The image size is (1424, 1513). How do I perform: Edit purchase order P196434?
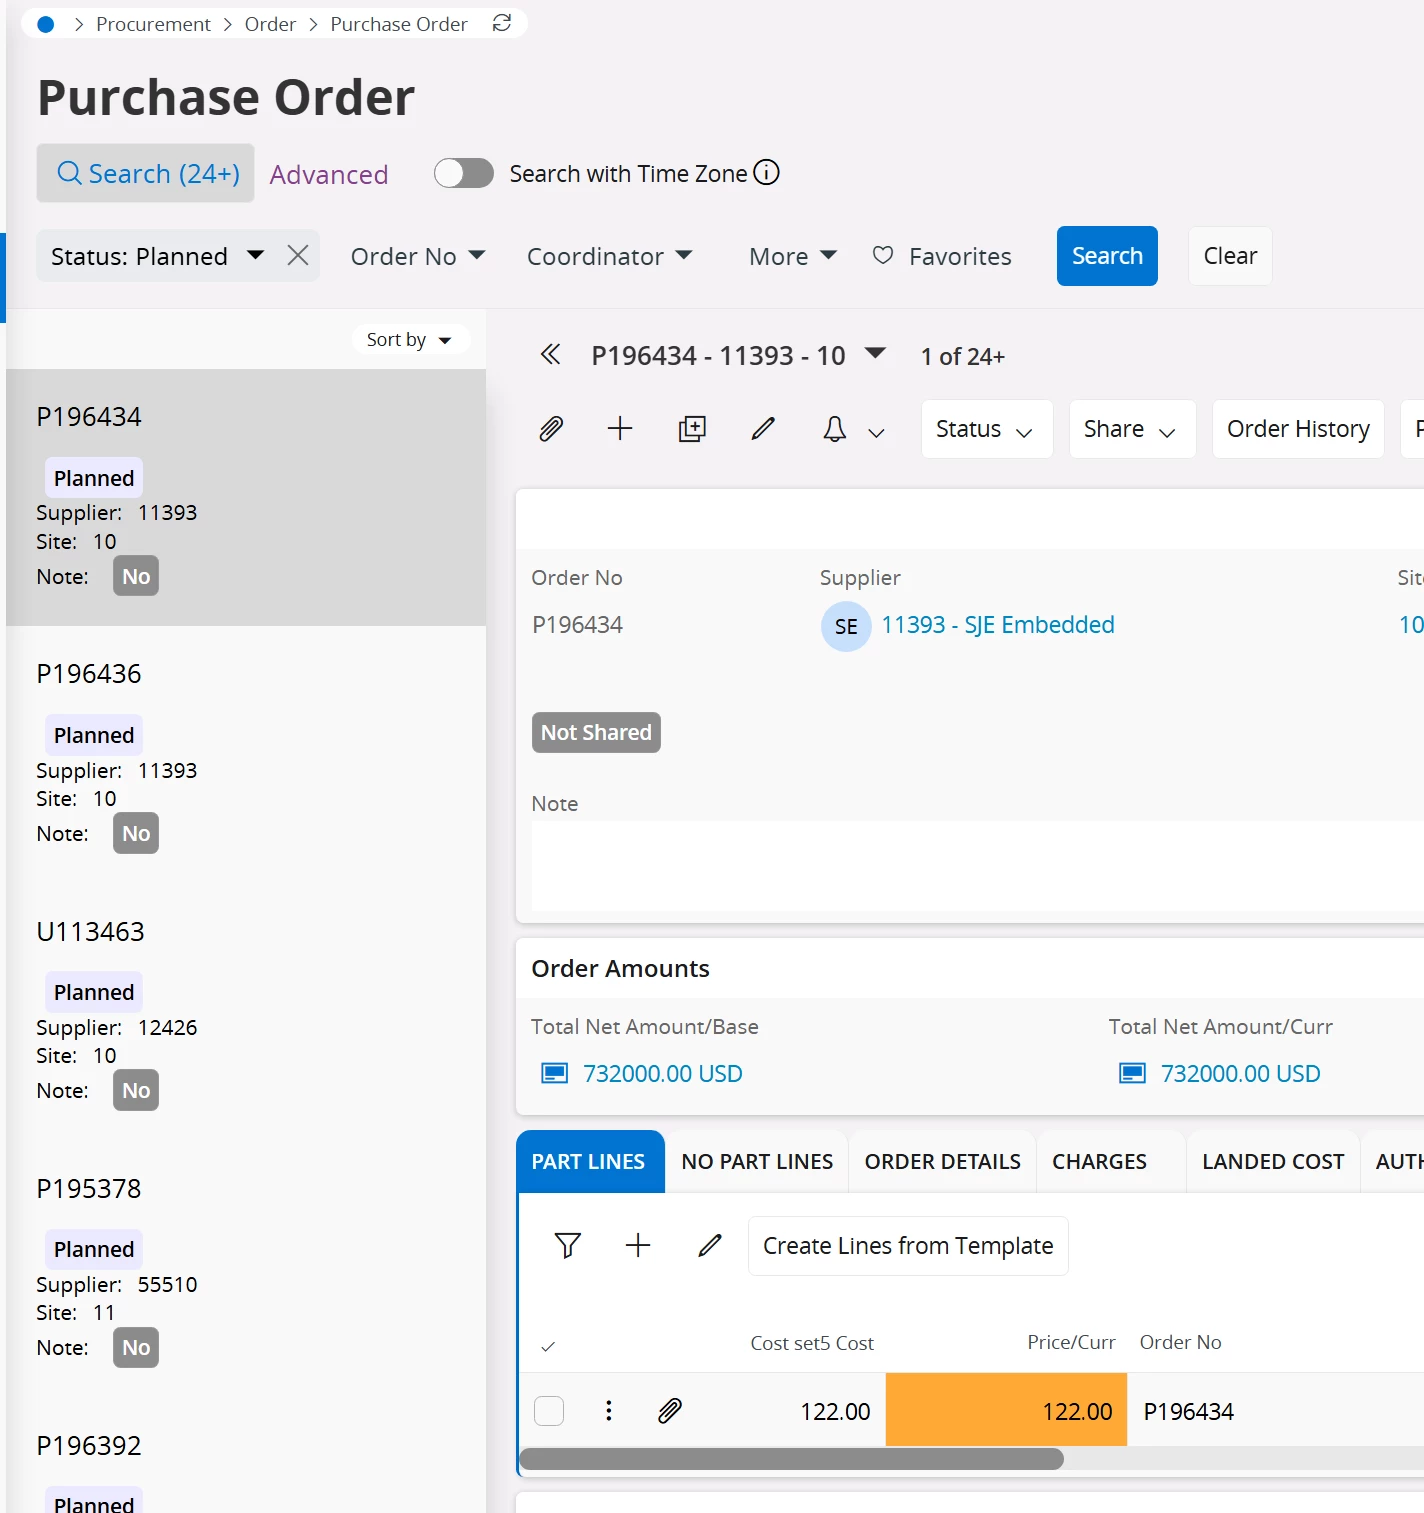(x=763, y=429)
